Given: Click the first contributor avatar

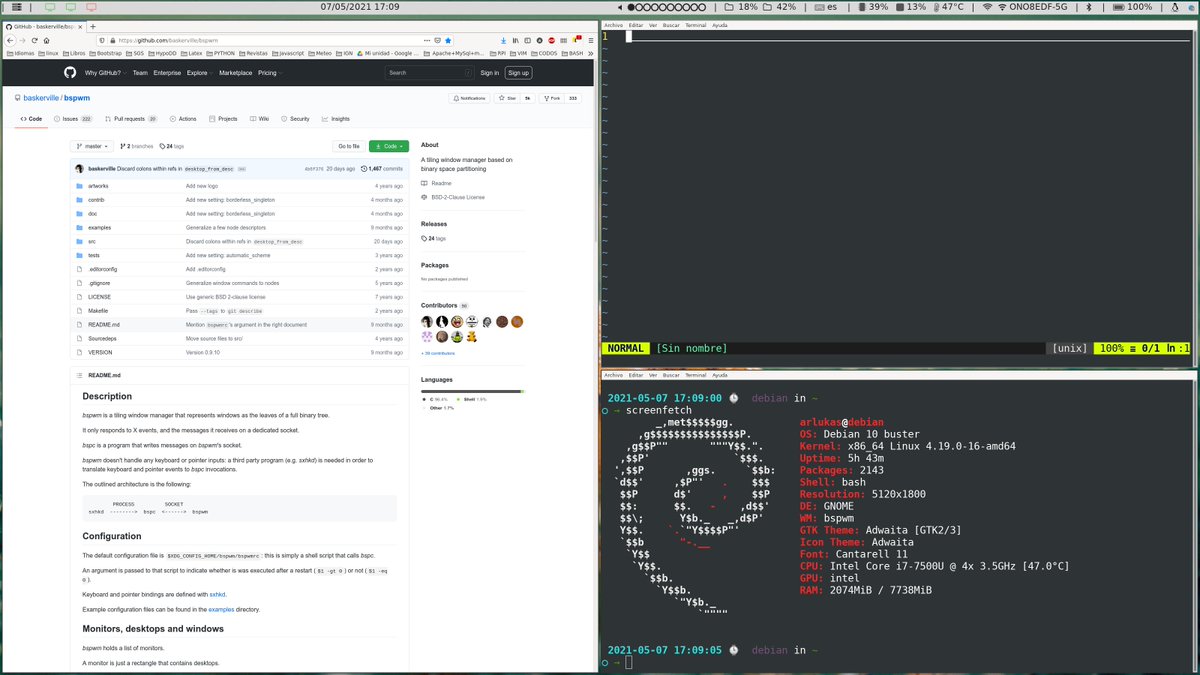Looking at the screenshot, I should point(427,322).
